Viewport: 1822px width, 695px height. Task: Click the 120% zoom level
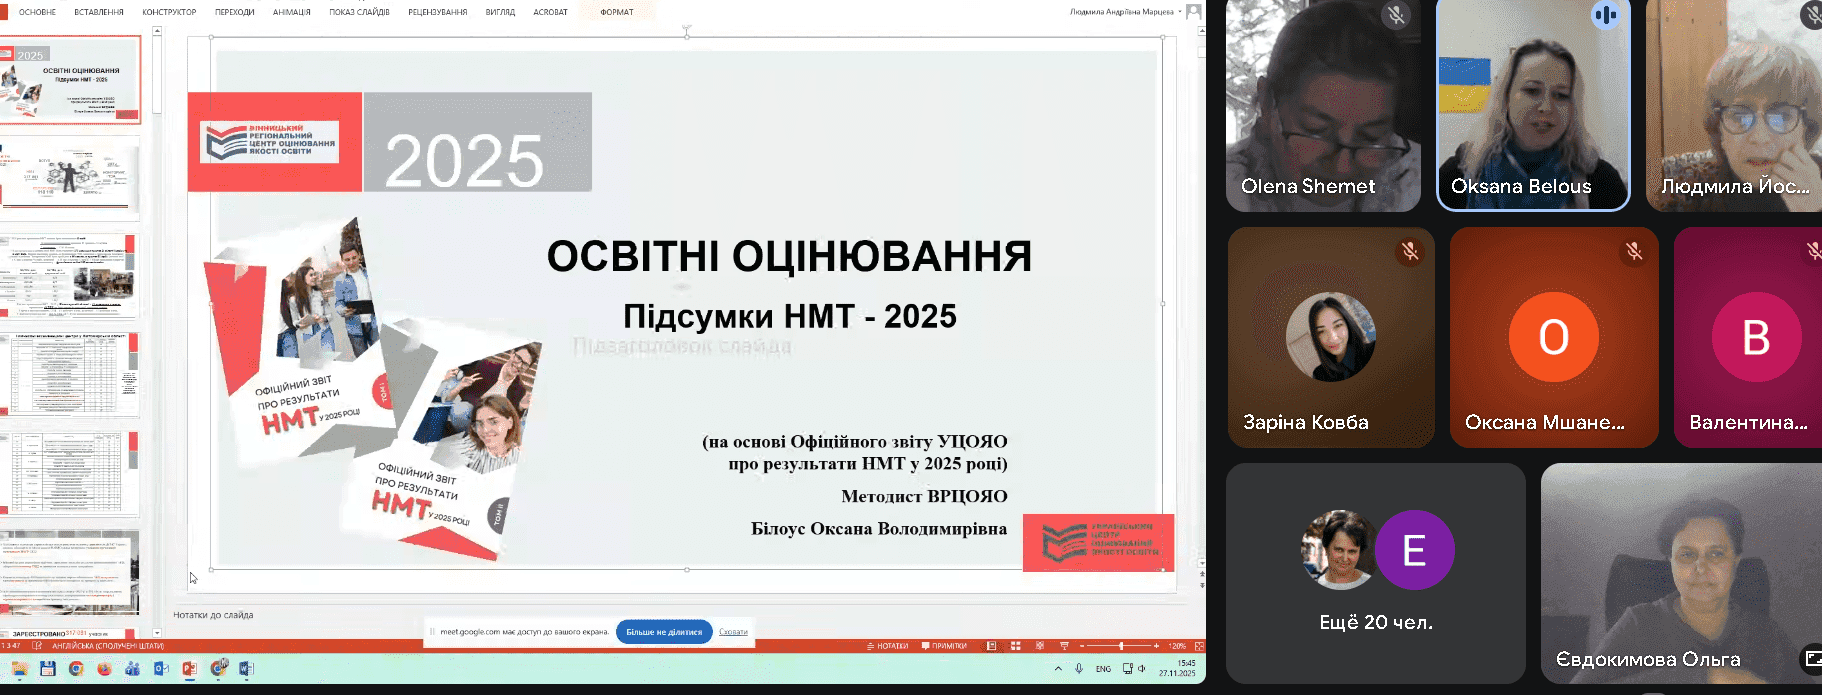[x=1177, y=646]
